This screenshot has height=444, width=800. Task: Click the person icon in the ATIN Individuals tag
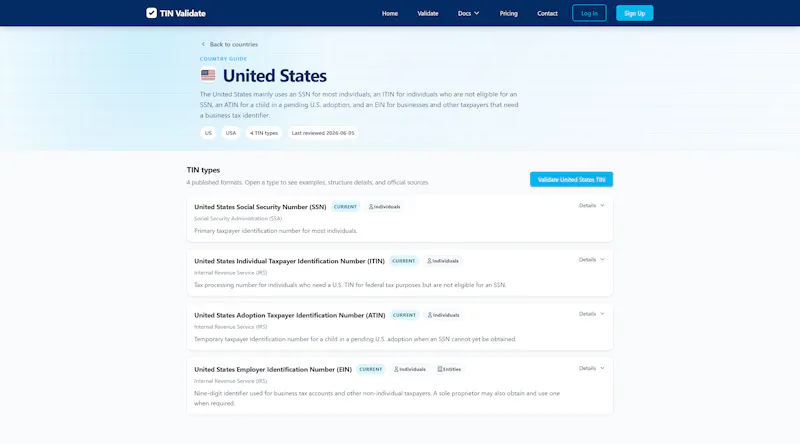pos(430,315)
